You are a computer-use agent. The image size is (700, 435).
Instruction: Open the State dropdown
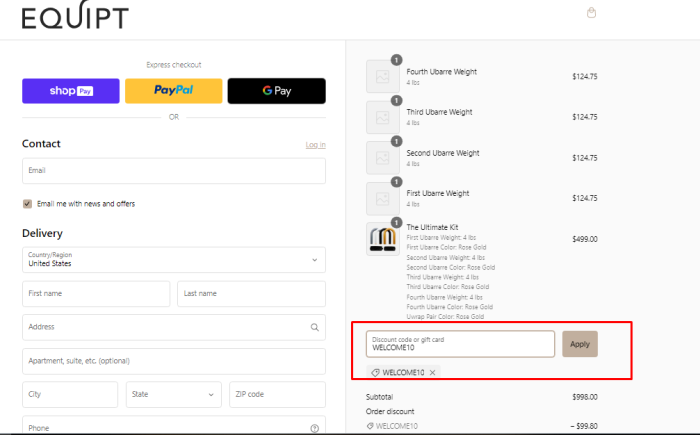point(174,394)
